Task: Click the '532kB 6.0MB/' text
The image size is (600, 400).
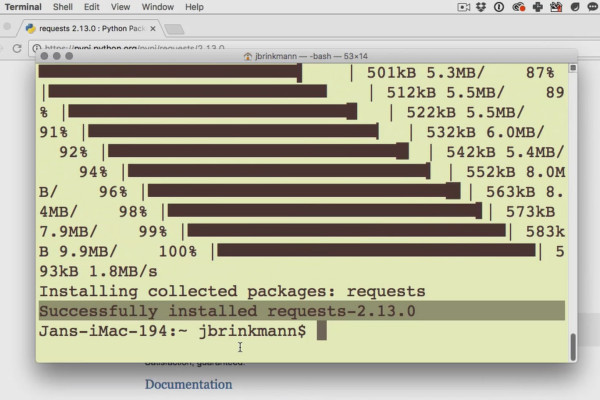Action: pos(485,132)
